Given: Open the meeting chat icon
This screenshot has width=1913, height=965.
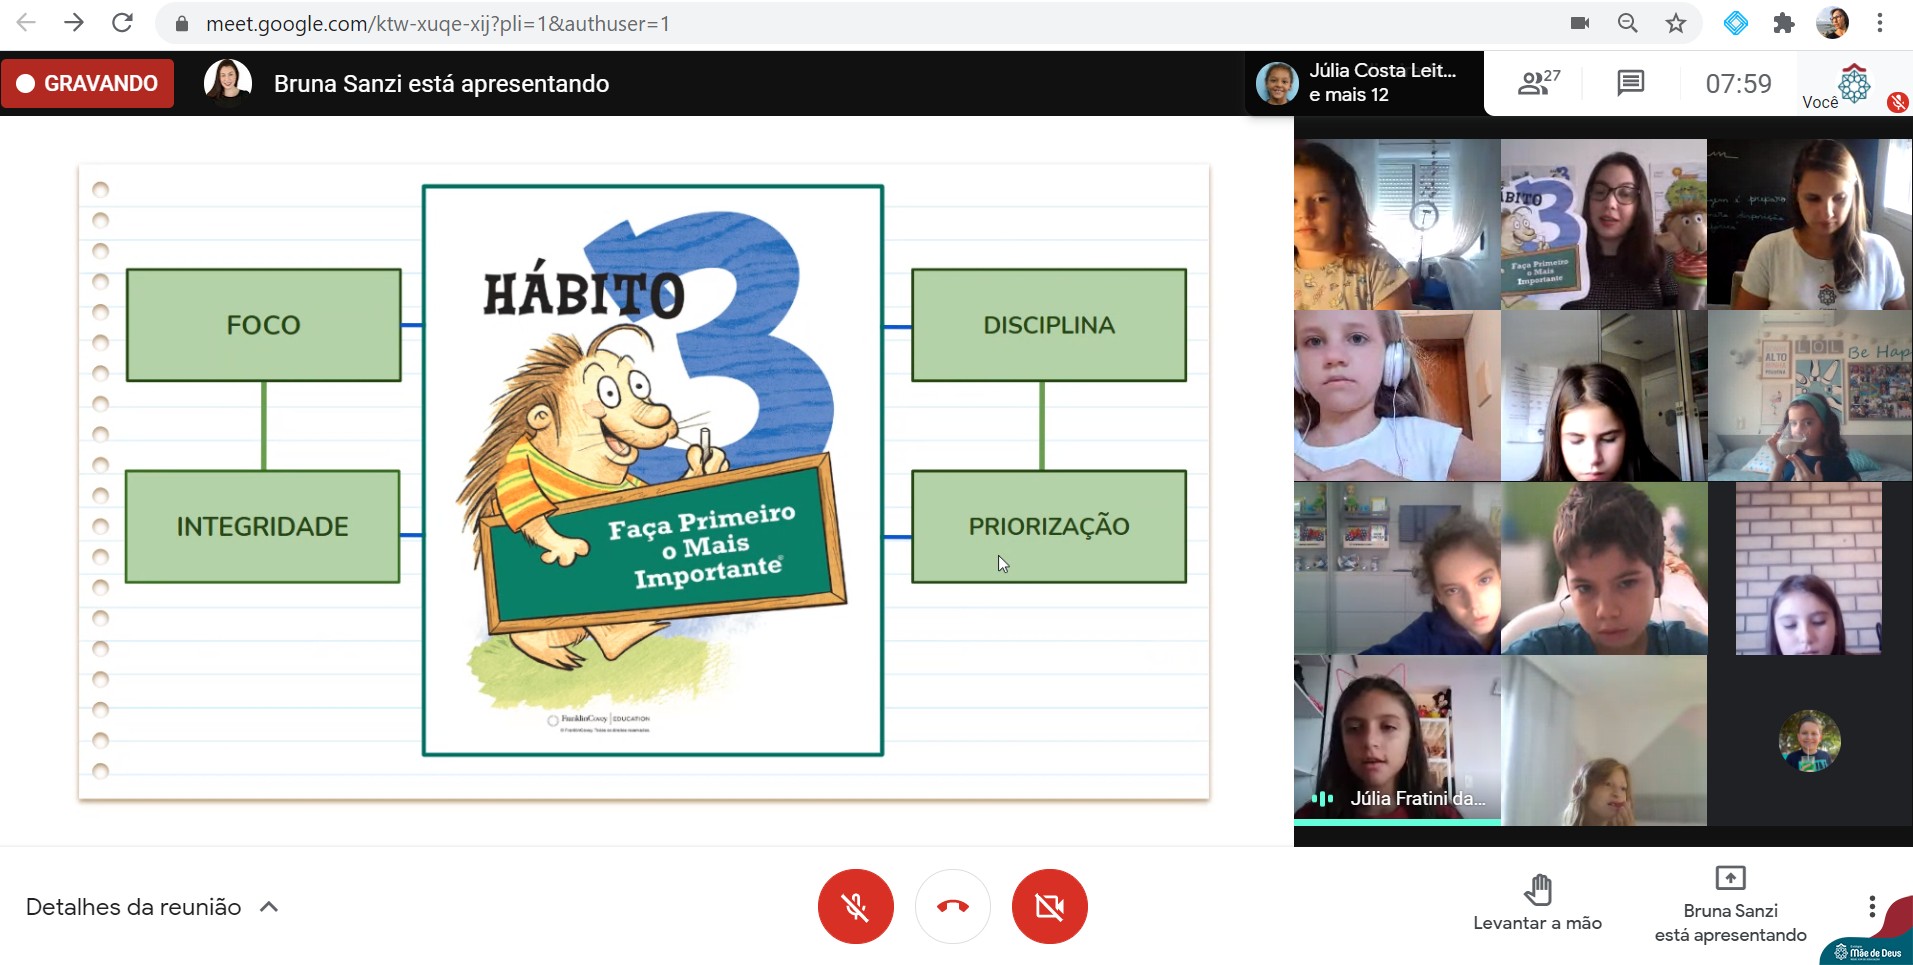Looking at the screenshot, I should pyautogui.click(x=1630, y=83).
